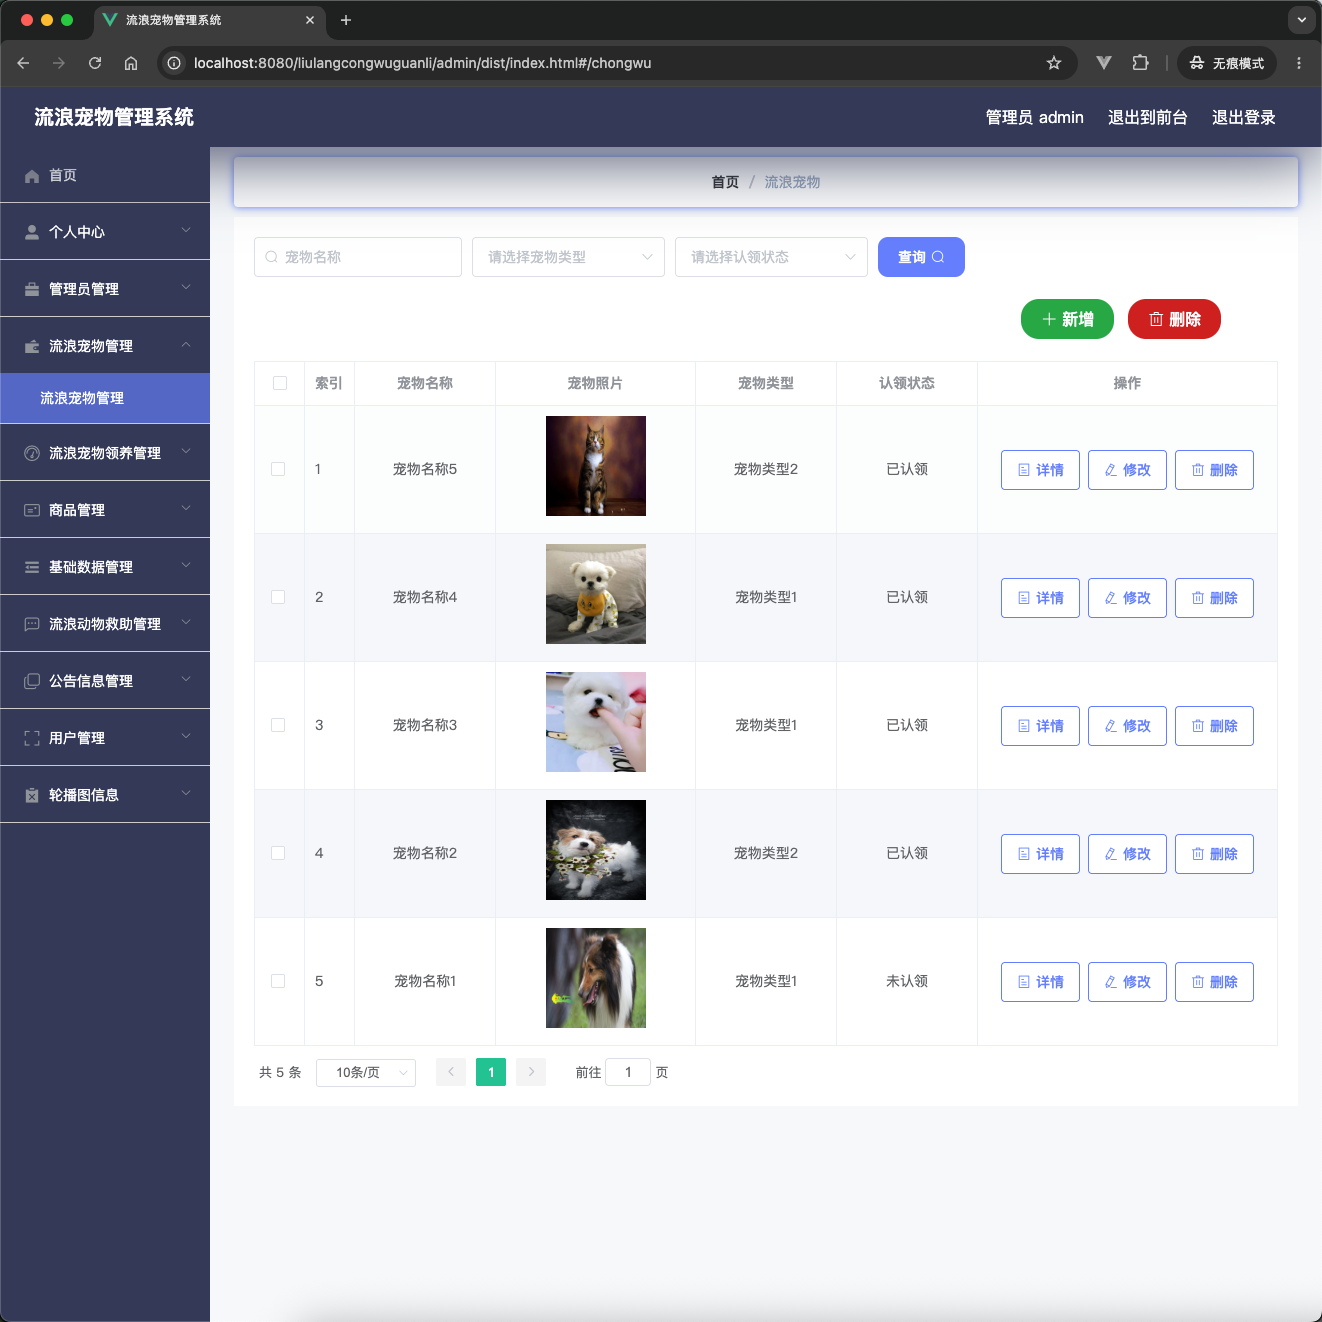Viewport: 1322px width, 1322px height.
Task: Check the row checkbox for 宠物名称2
Action: 278,853
